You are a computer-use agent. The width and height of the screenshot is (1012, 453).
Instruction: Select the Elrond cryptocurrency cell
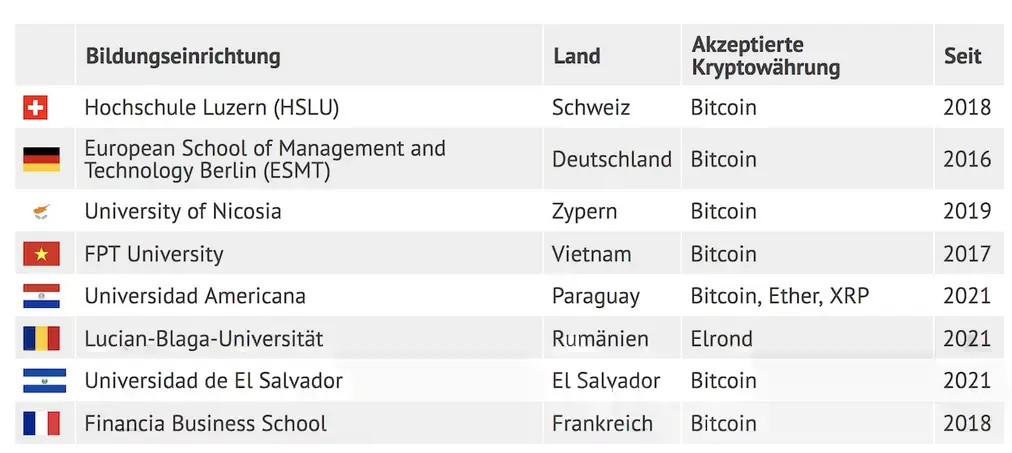coord(722,339)
